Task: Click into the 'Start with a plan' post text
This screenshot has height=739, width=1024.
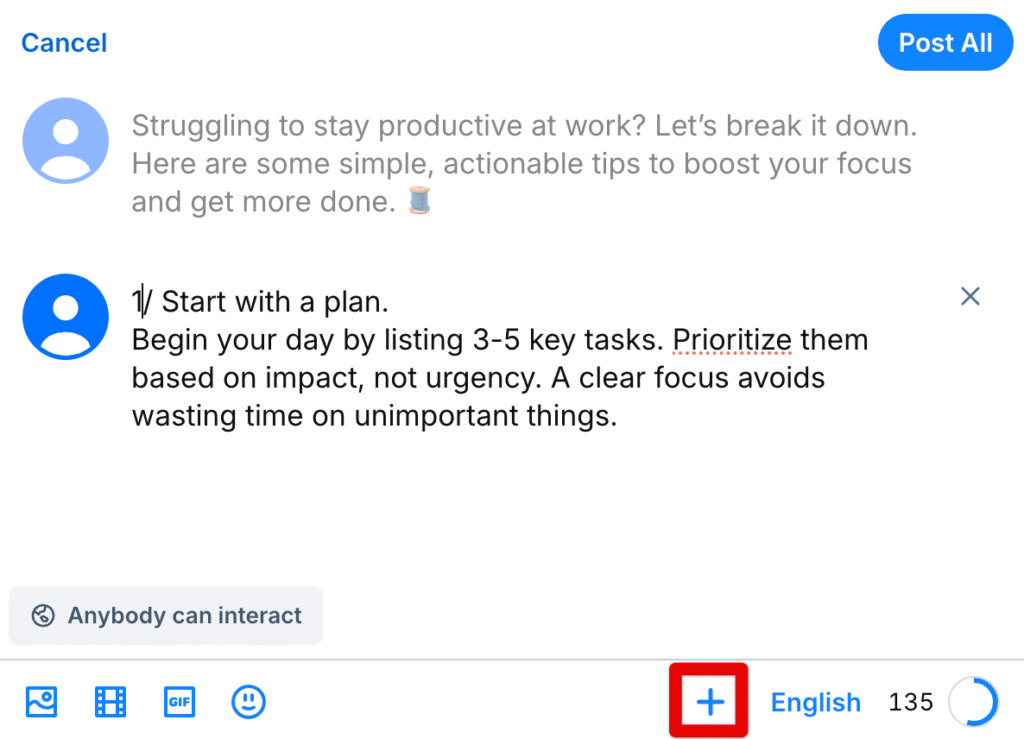Action: pyautogui.click(x=500, y=358)
